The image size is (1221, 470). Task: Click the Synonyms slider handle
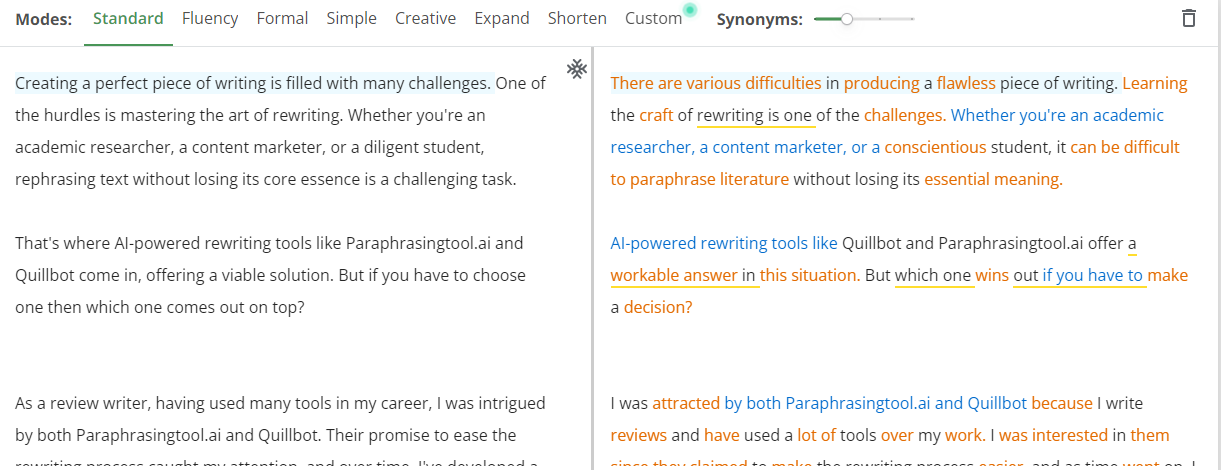click(847, 19)
